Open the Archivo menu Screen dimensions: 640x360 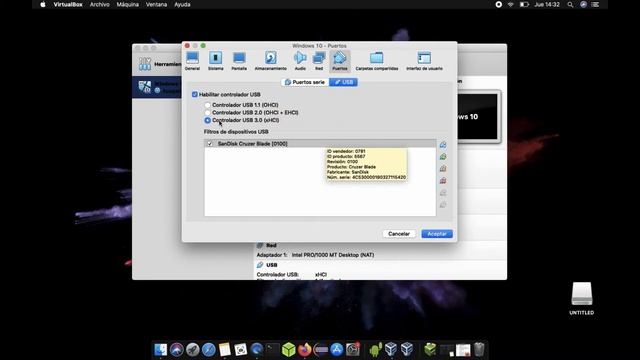pyautogui.click(x=100, y=4)
